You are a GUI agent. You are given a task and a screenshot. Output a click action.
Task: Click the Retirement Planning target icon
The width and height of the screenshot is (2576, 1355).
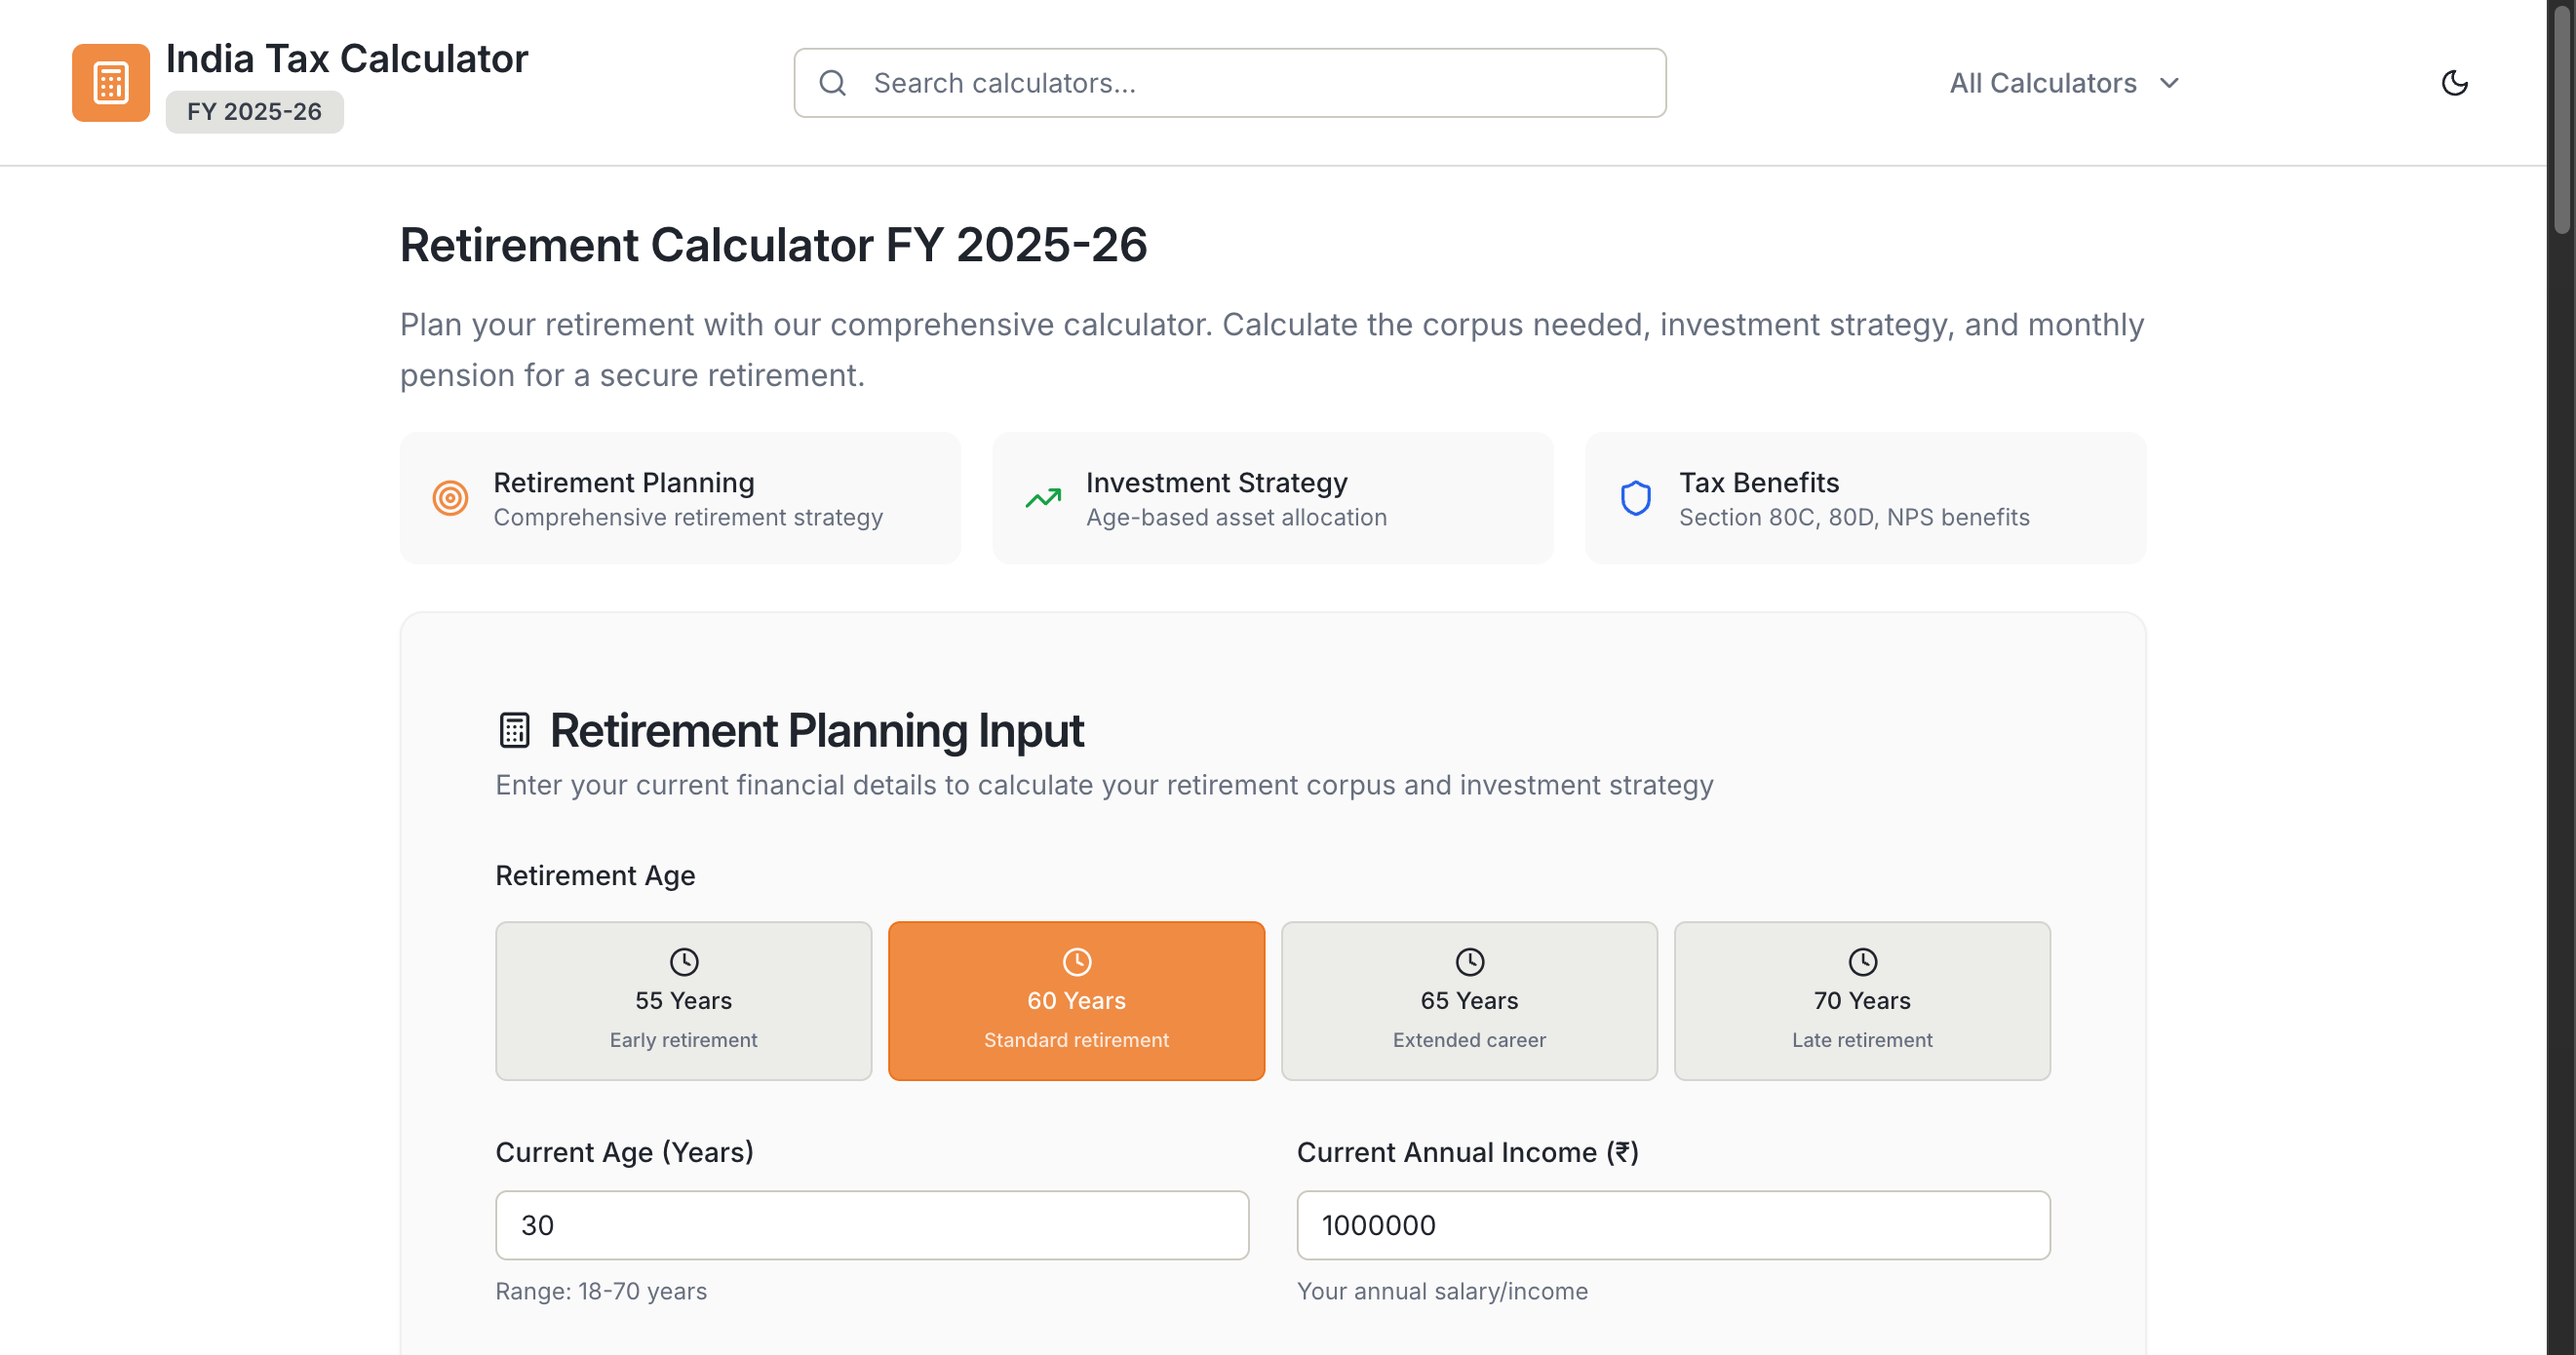point(450,498)
